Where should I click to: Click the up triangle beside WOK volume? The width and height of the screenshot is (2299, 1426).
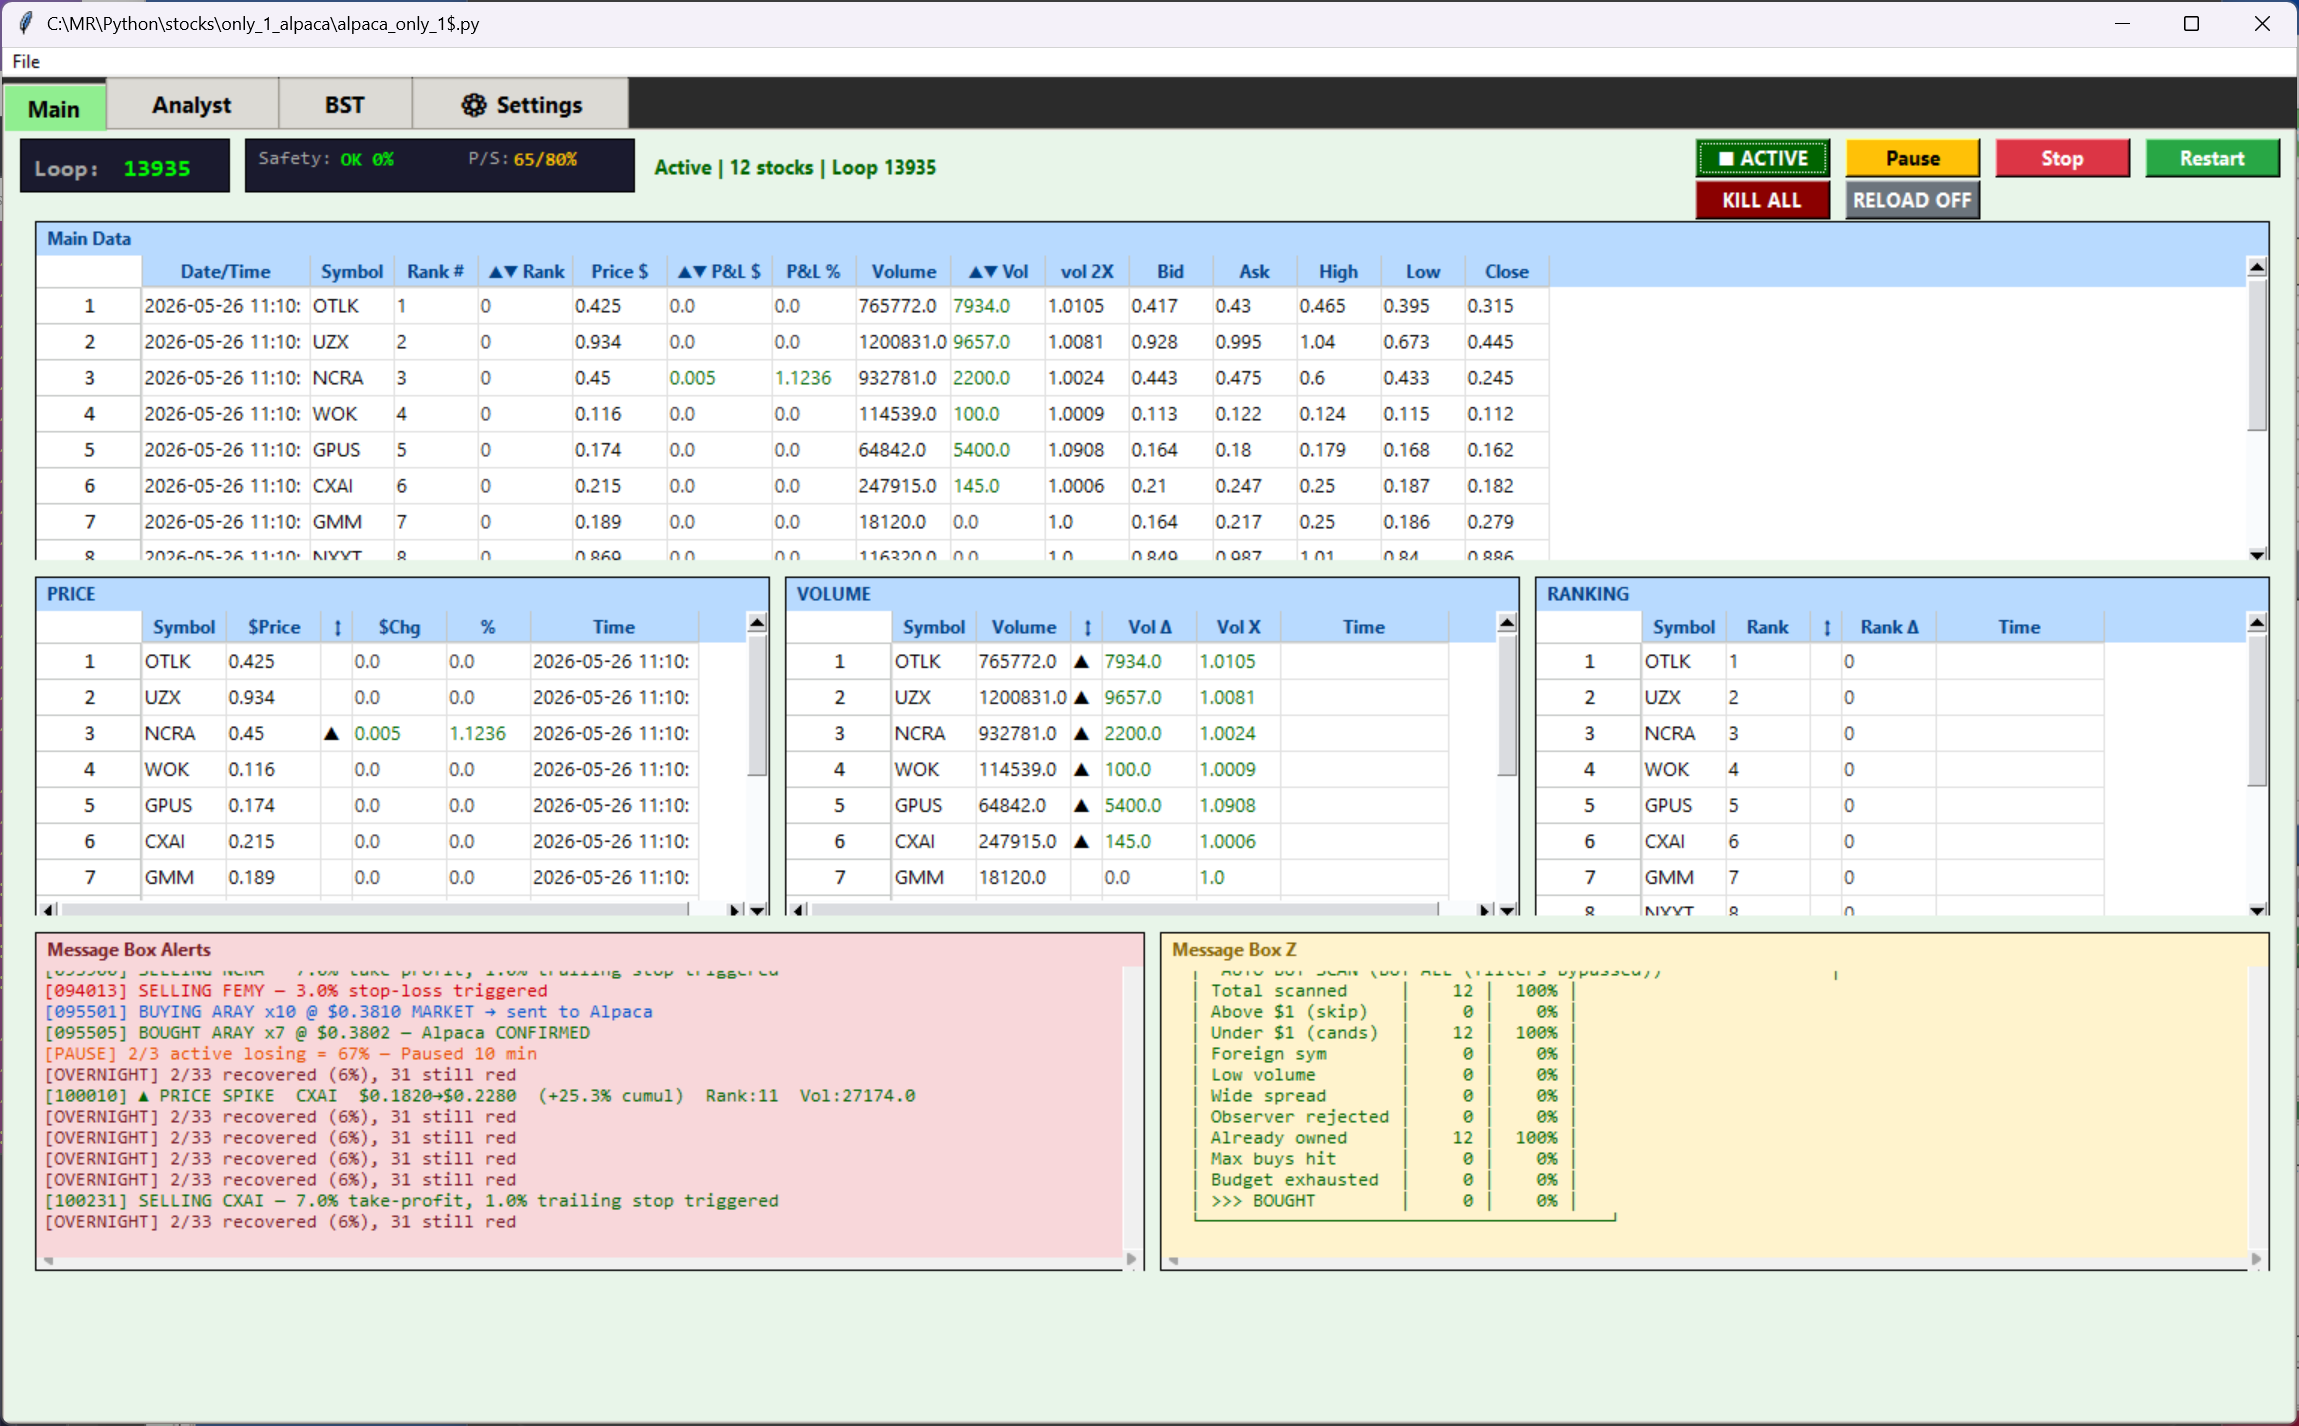1081,770
